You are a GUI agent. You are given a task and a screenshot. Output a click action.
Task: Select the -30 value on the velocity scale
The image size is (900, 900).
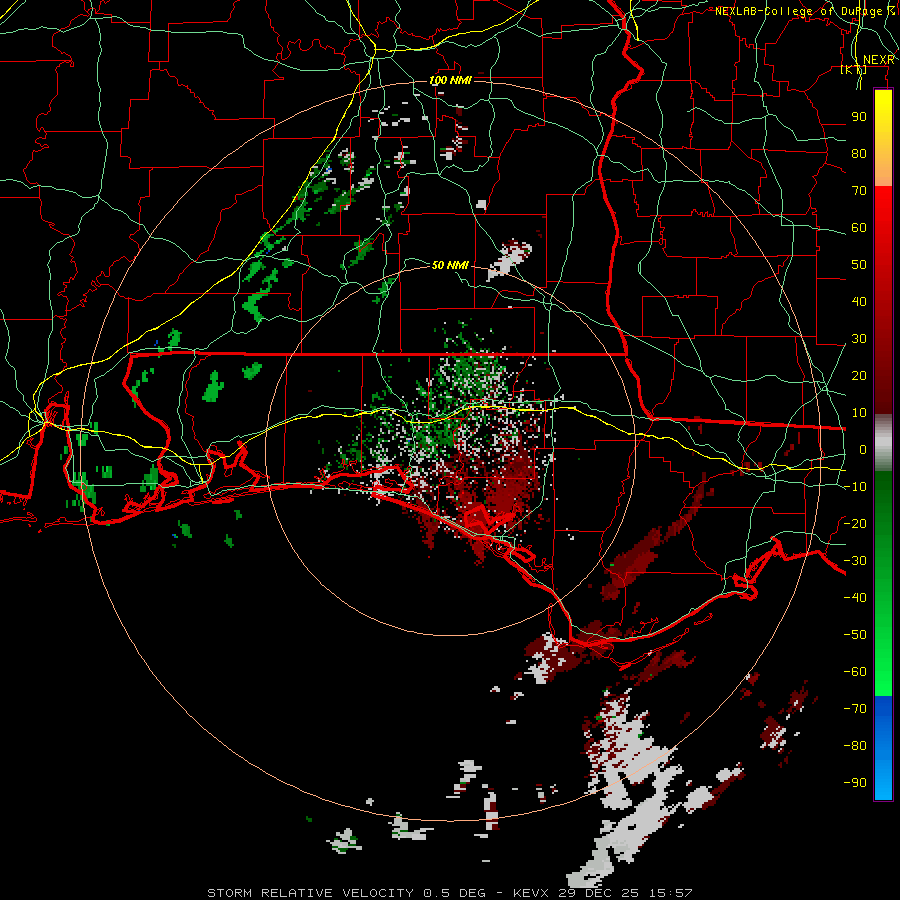tap(855, 561)
